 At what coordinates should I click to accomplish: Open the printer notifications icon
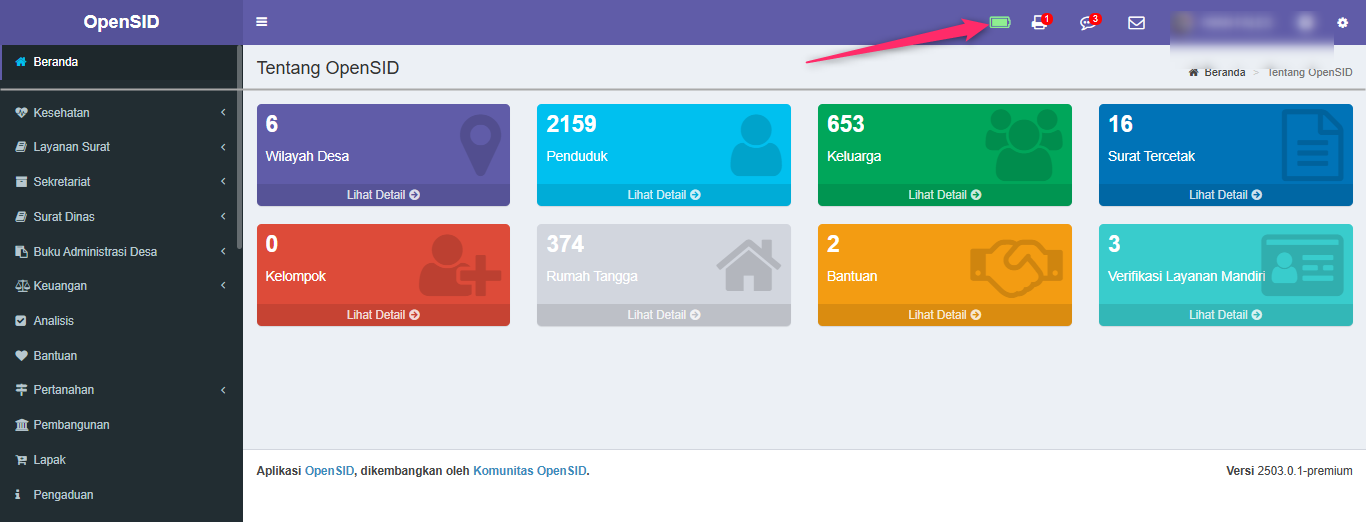pyautogui.click(x=1040, y=22)
